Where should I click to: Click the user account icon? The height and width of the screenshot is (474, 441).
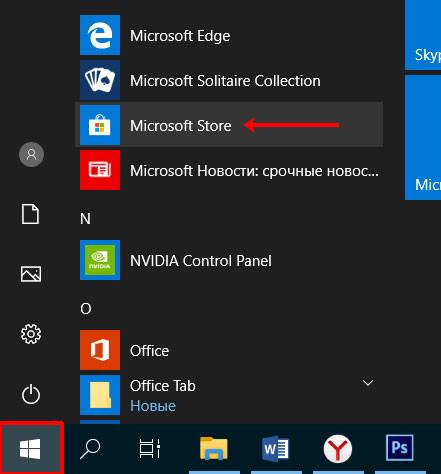(x=31, y=154)
